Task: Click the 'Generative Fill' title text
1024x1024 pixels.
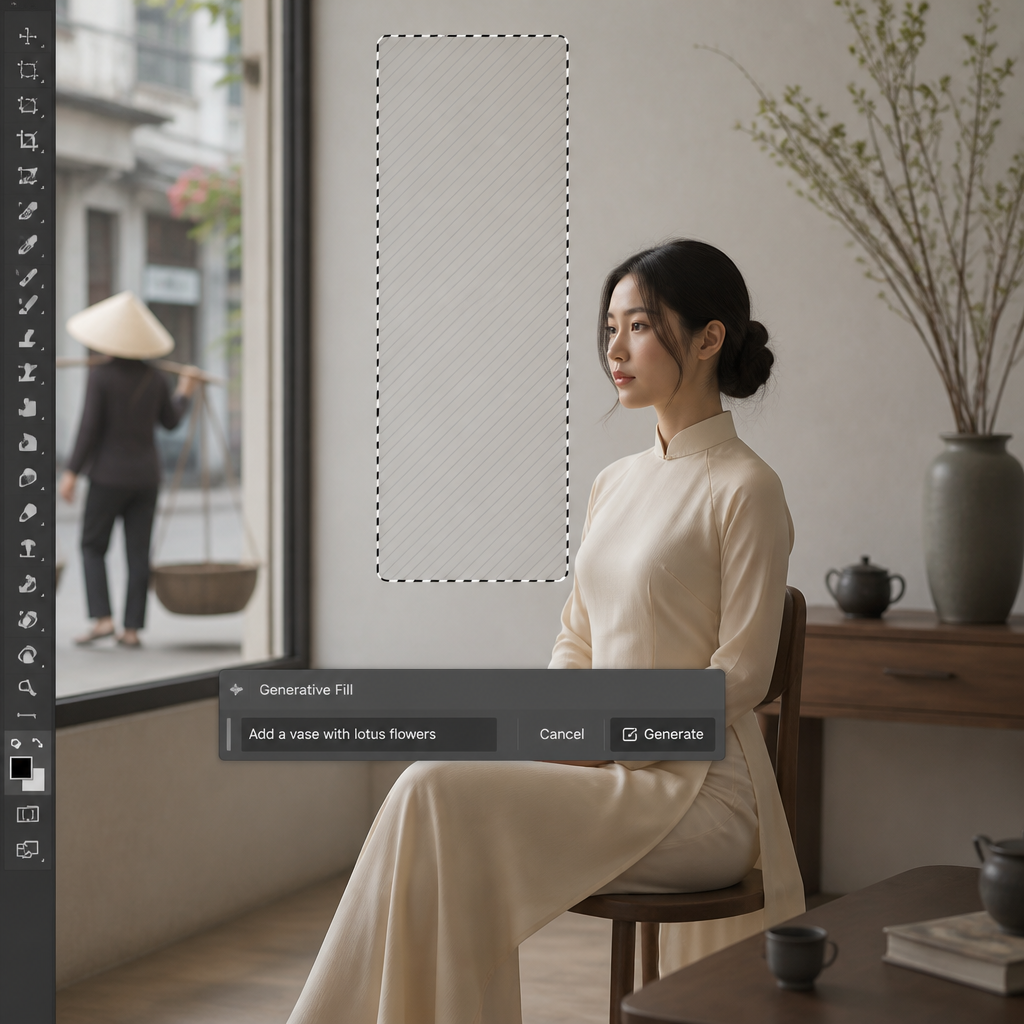Action: (x=306, y=690)
